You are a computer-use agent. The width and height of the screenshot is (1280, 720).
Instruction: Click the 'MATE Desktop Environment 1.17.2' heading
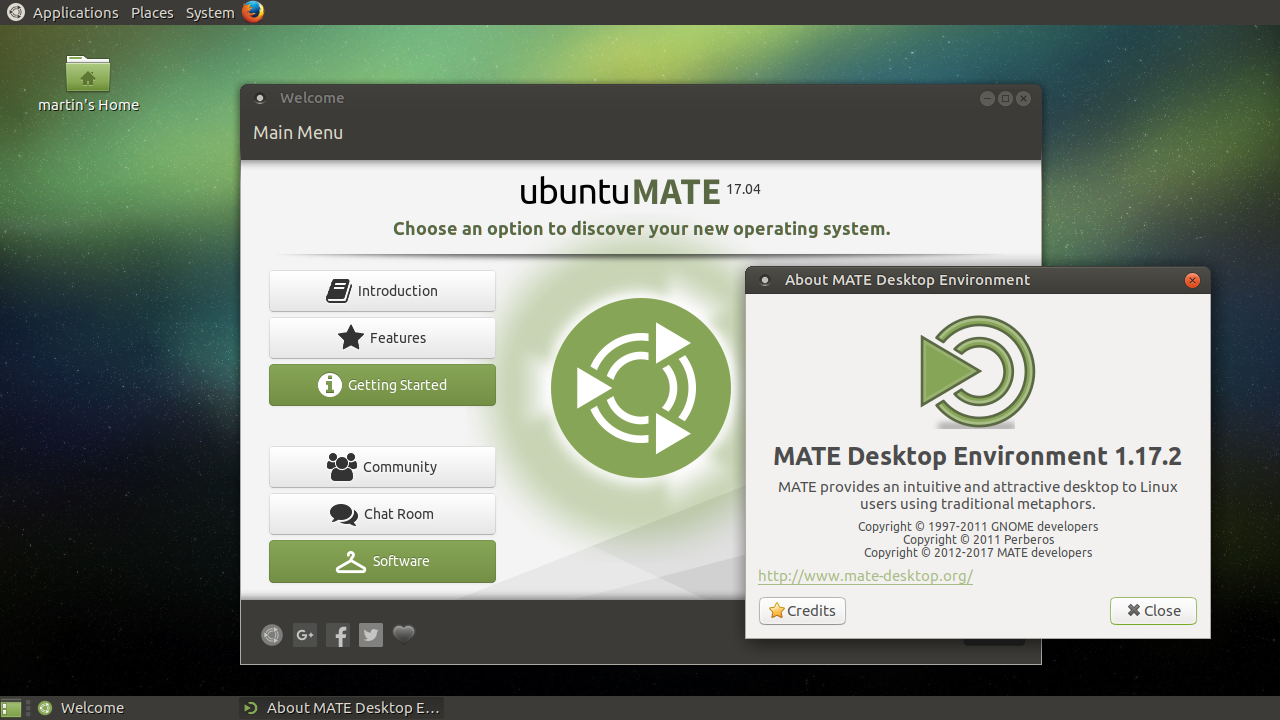977,457
